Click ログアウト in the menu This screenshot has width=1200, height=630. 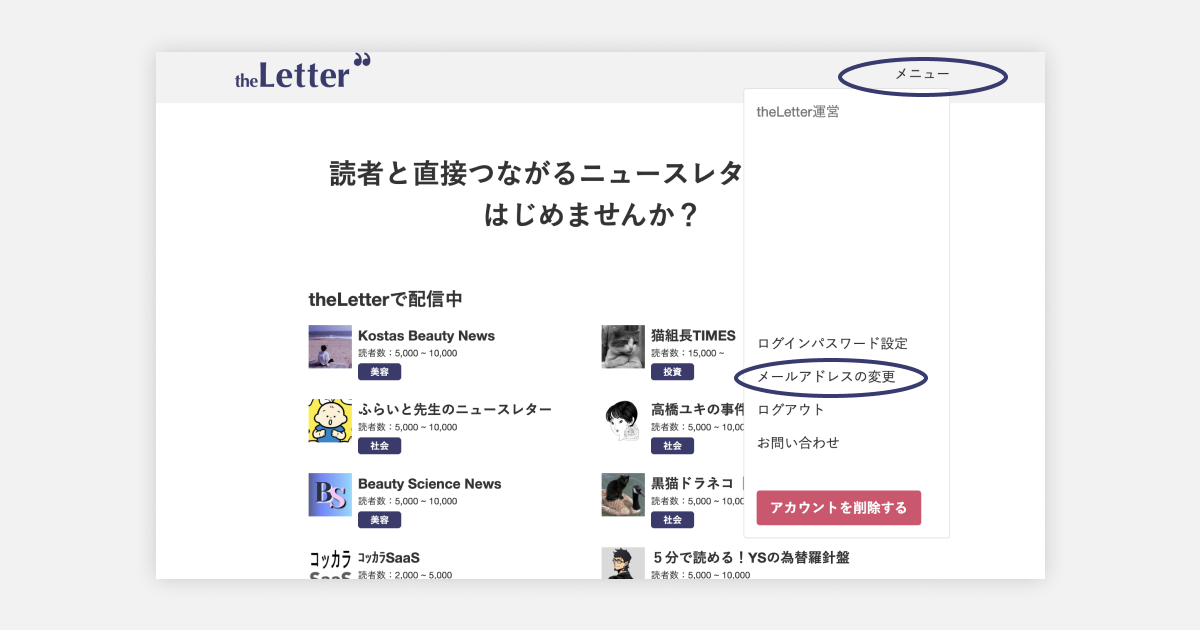791,410
